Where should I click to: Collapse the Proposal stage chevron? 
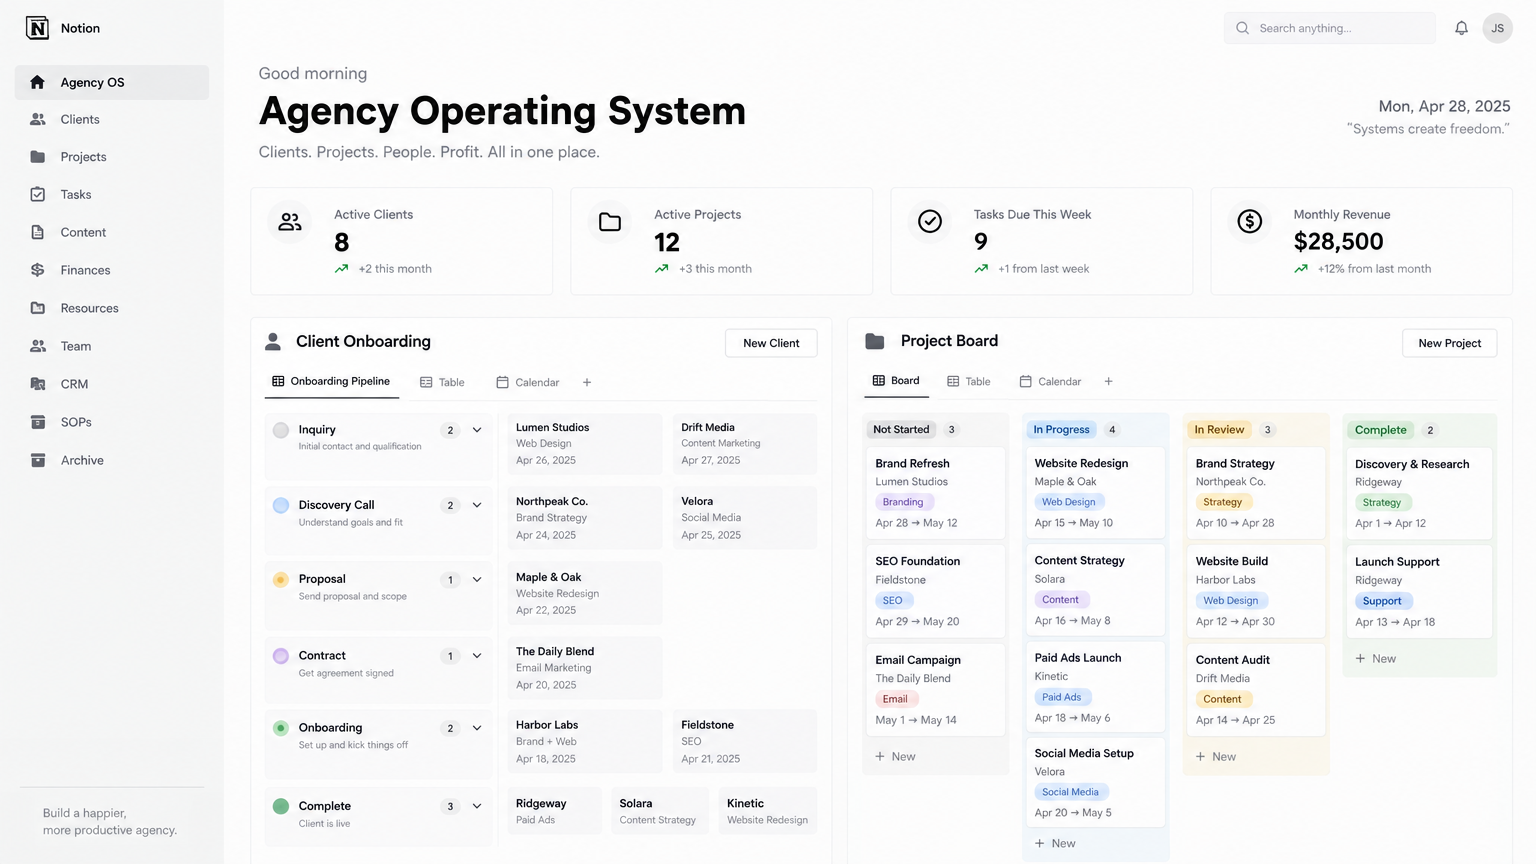coord(477,579)
